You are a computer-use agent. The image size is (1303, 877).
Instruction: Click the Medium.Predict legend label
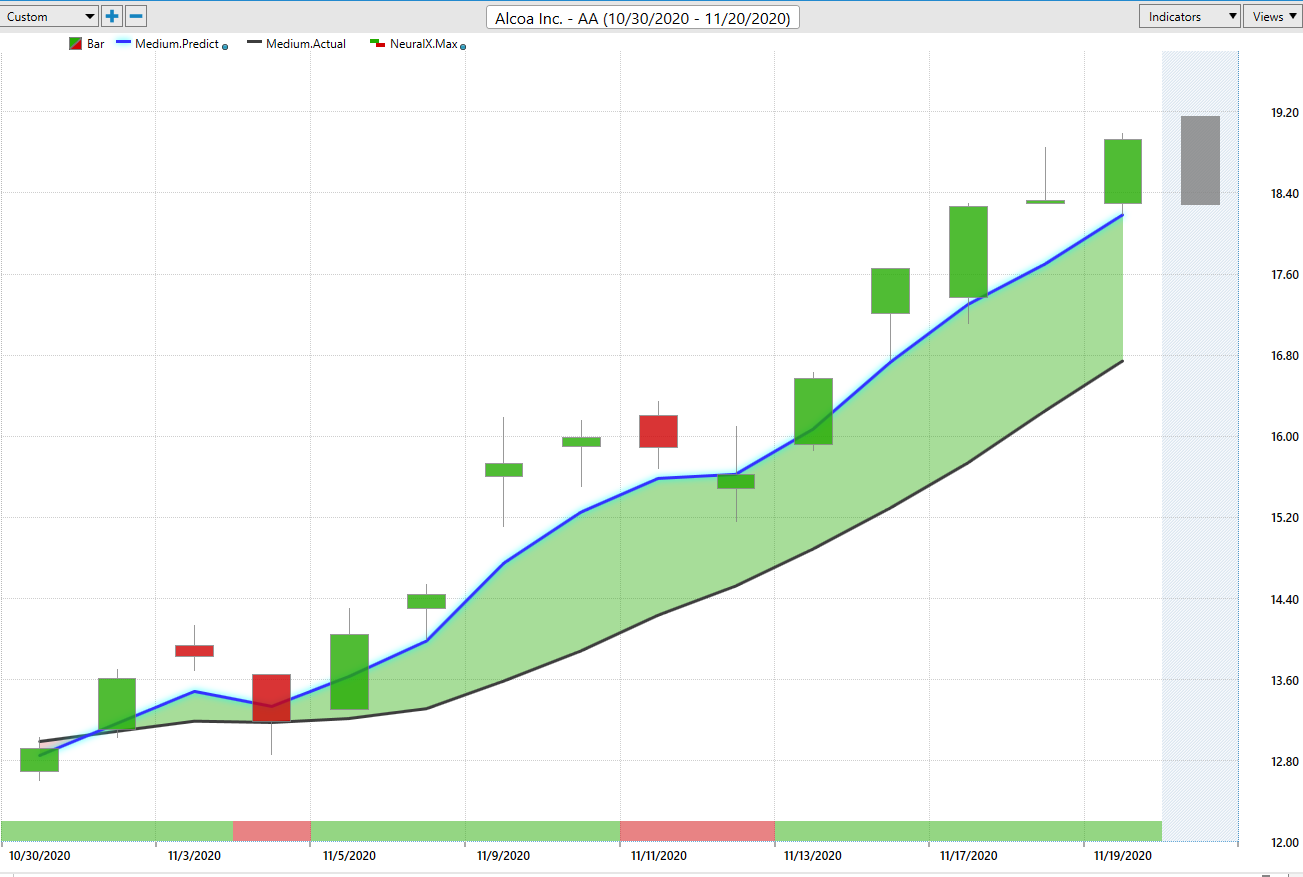tap(177, 44)
